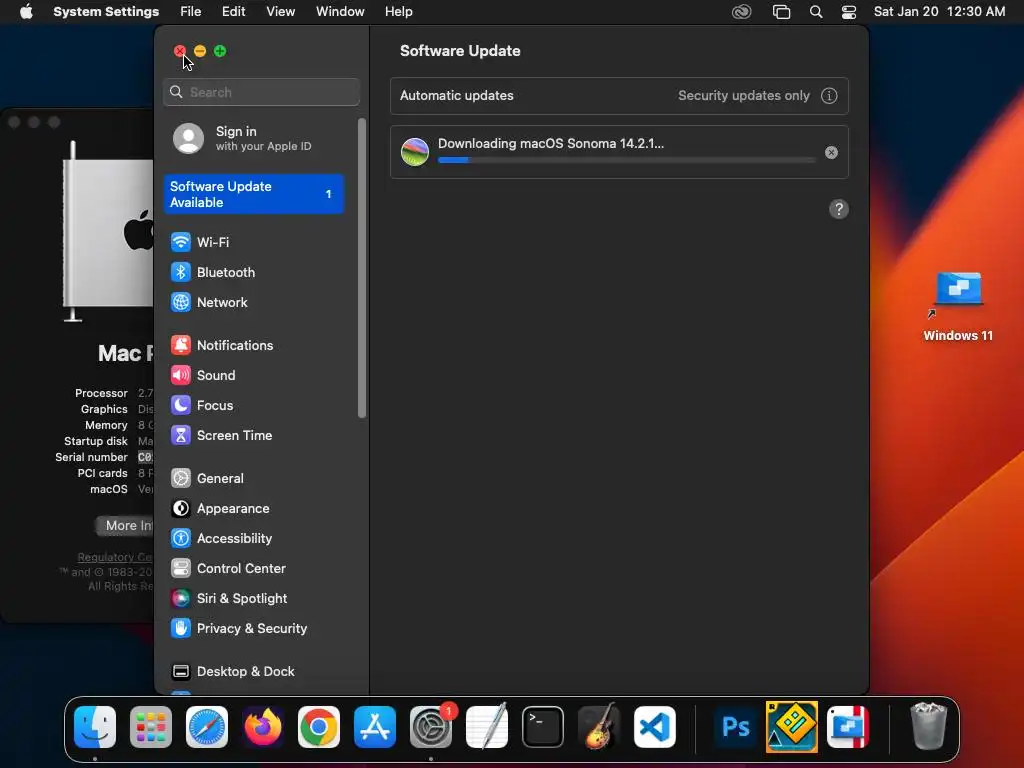Viewport: 1024px width, 768px height.
Task: Open the Software Update help button
Action: [x=839, y=210]
